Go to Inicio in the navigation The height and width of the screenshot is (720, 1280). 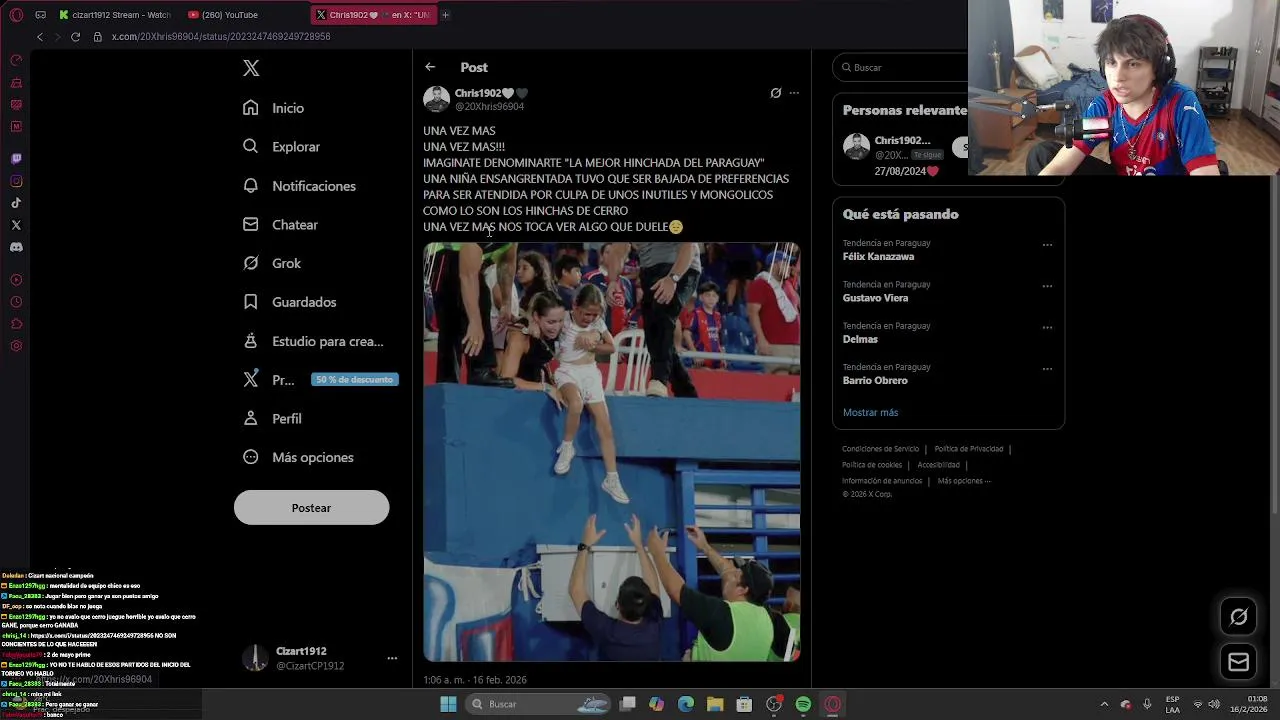273,108
